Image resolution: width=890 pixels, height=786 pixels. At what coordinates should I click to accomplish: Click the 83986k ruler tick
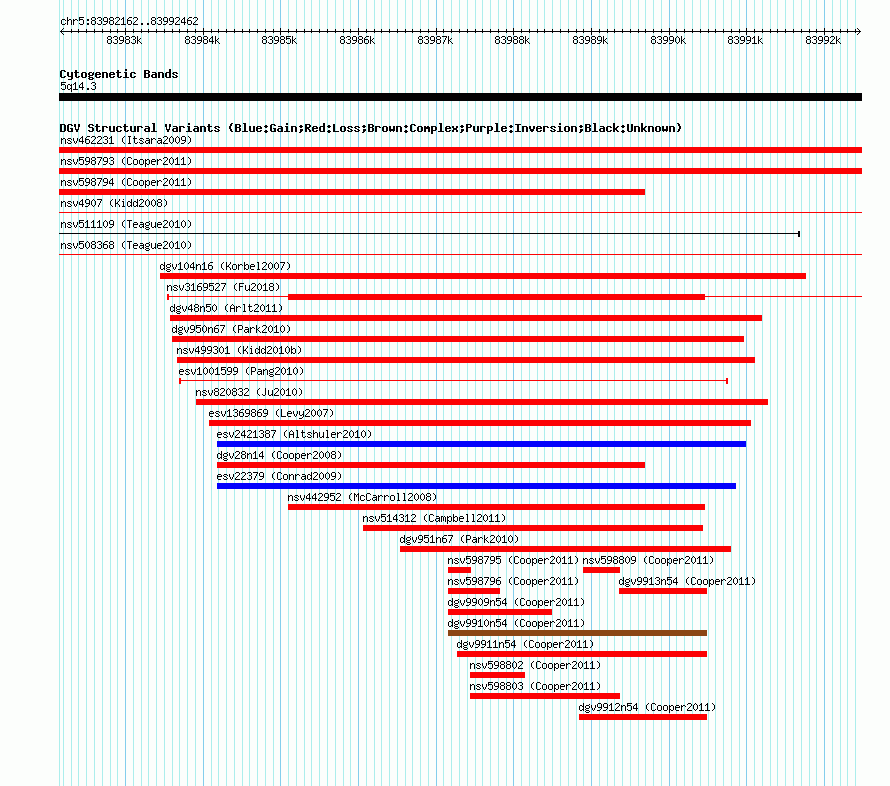point(357,40)
